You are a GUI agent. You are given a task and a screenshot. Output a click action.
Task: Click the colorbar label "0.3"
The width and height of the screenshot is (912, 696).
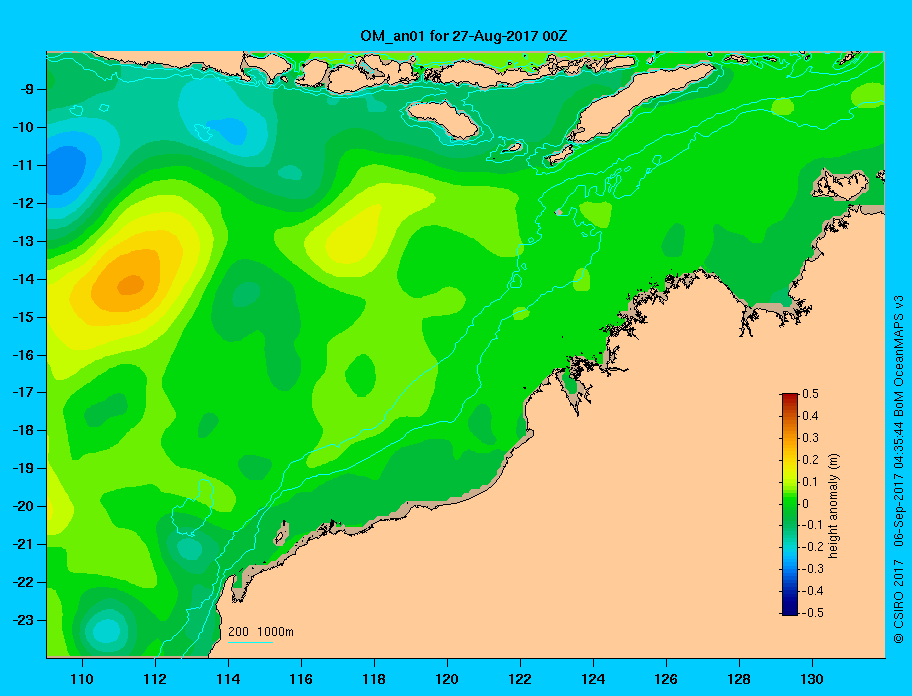[x=810, y=438]
